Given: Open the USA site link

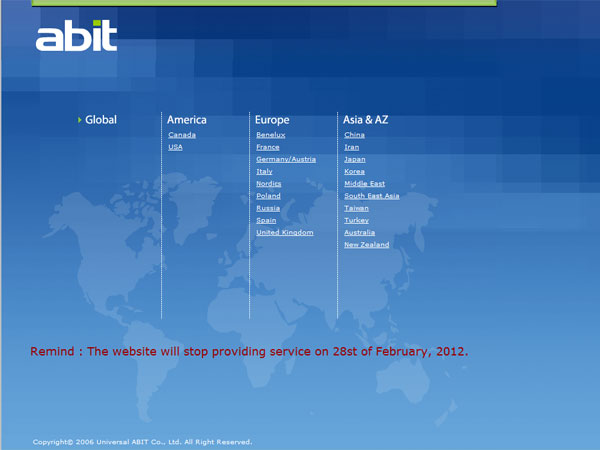Looking at the screenshot, I should coord(176,147).
